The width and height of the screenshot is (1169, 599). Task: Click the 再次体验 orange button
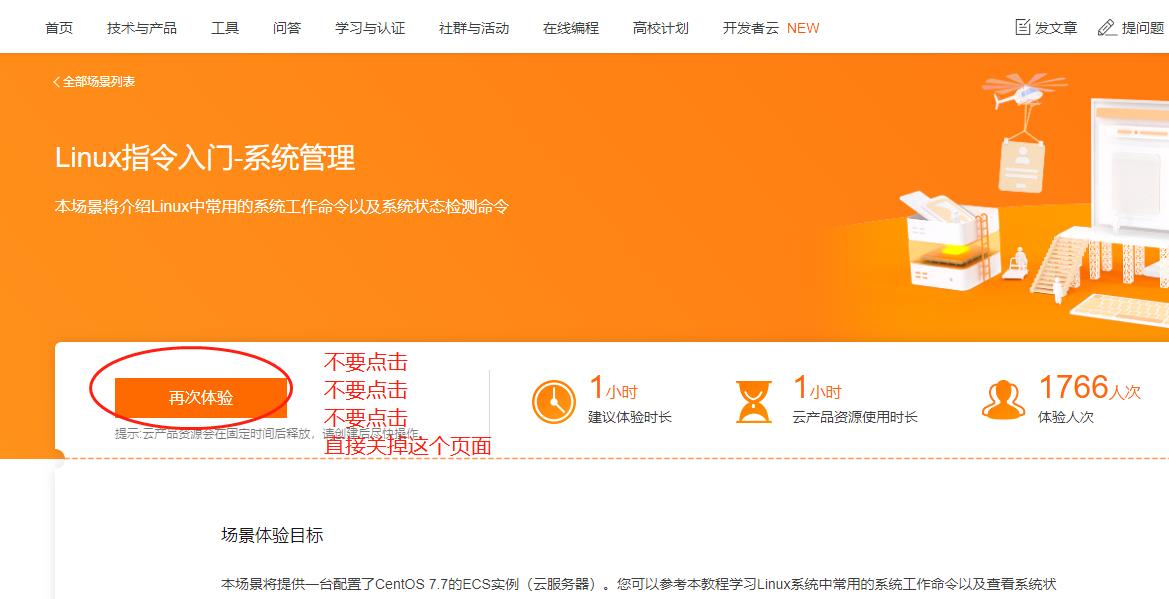click(x=201, y=398)
